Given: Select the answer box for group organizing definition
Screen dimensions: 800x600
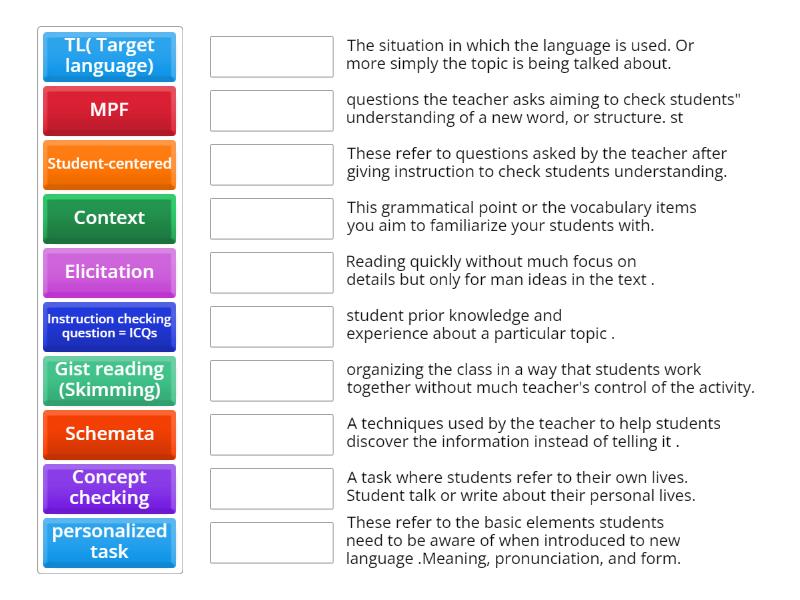Looking at the screenshot, I should coord(270,380).
